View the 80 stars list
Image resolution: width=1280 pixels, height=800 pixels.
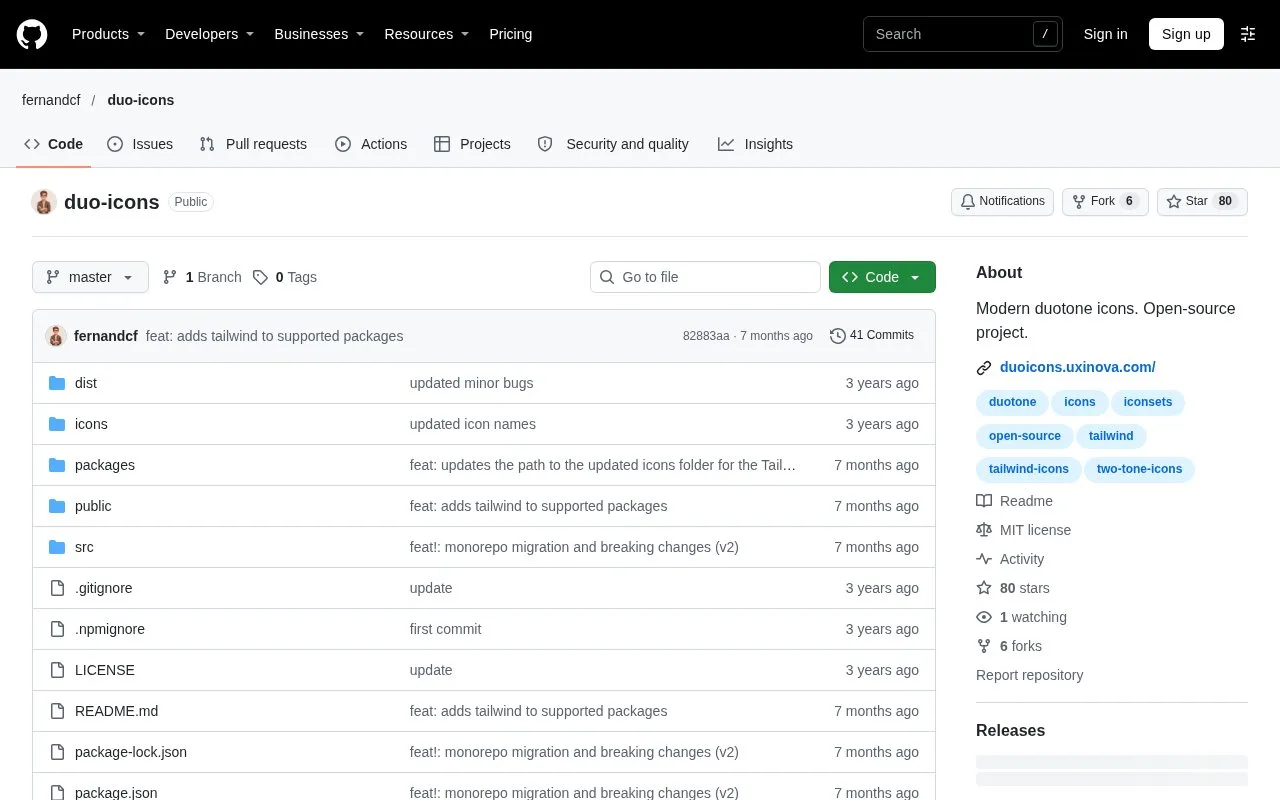click(x=1013, y=588)
